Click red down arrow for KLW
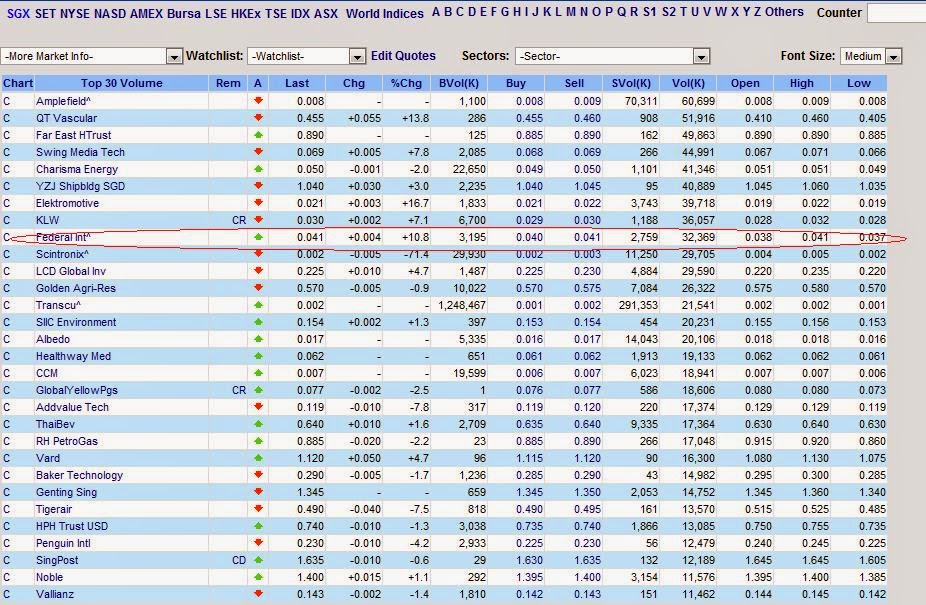Viewport: 926px width, 605px height. (258, 220)
